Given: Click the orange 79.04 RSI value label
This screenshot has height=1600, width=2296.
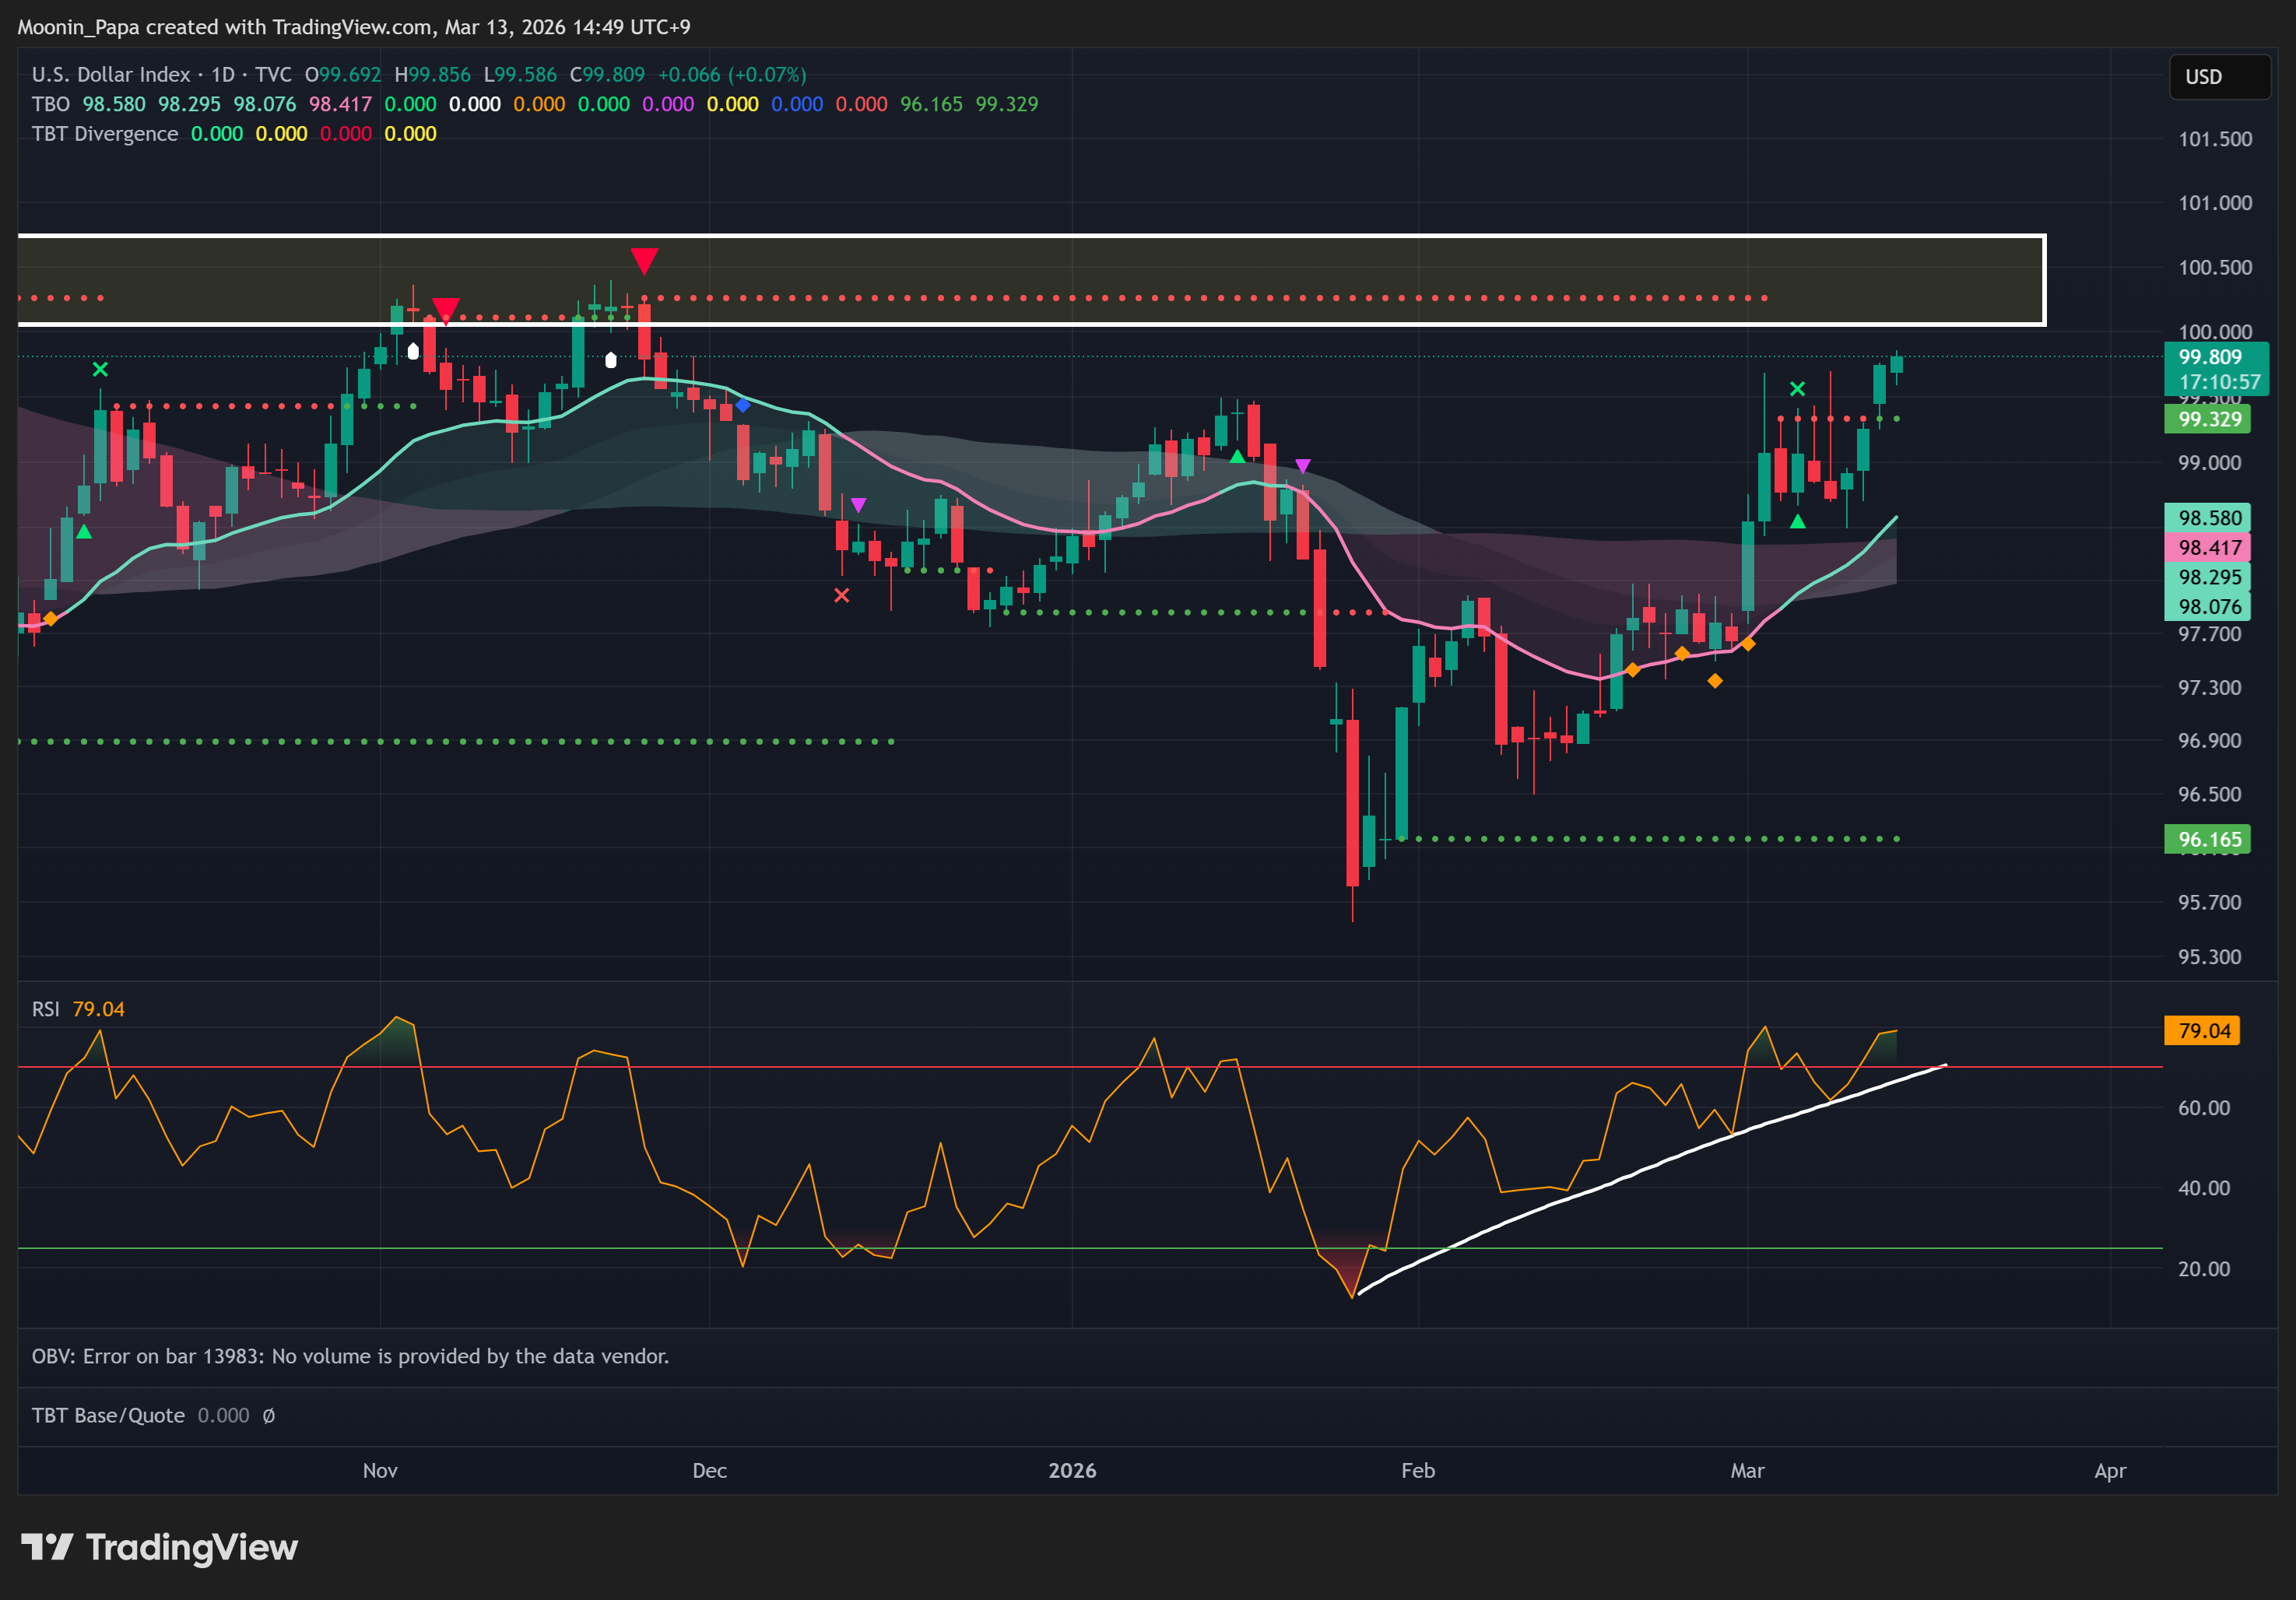Looking at the screenshot, I should point(2201,1030).
